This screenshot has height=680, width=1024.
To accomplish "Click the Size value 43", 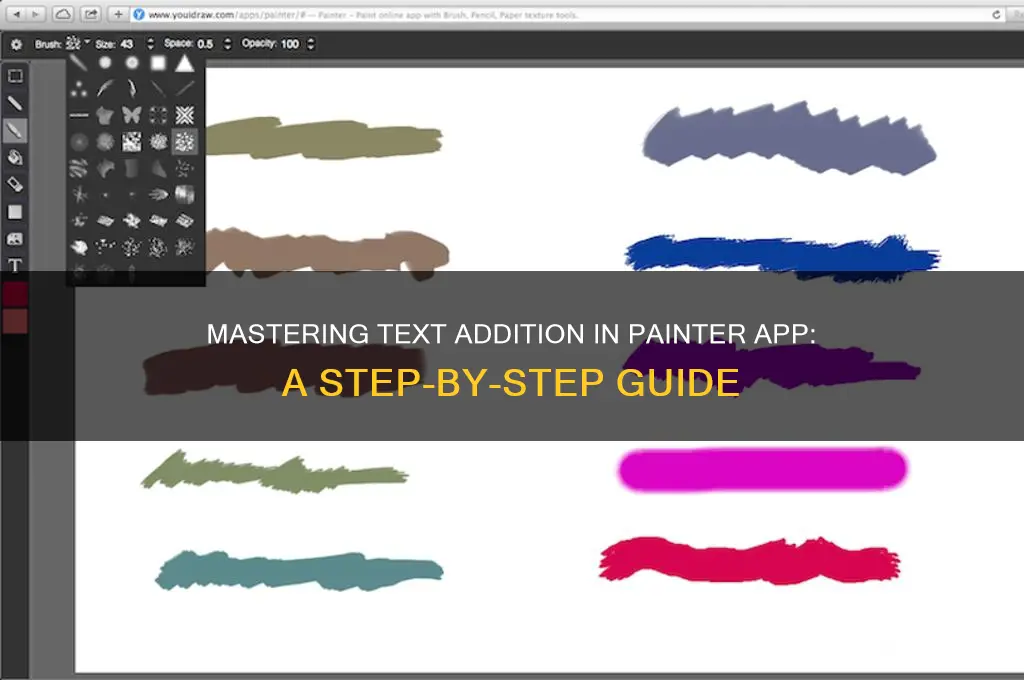I will click(127, 44).
